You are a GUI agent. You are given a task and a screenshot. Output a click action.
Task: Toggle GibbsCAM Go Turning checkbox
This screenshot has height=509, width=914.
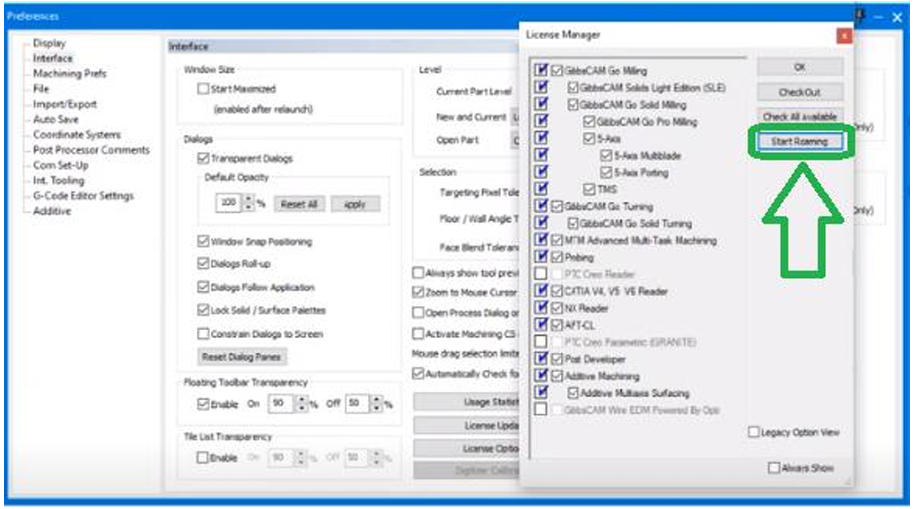pyautogui.click(x=557, y=206)
